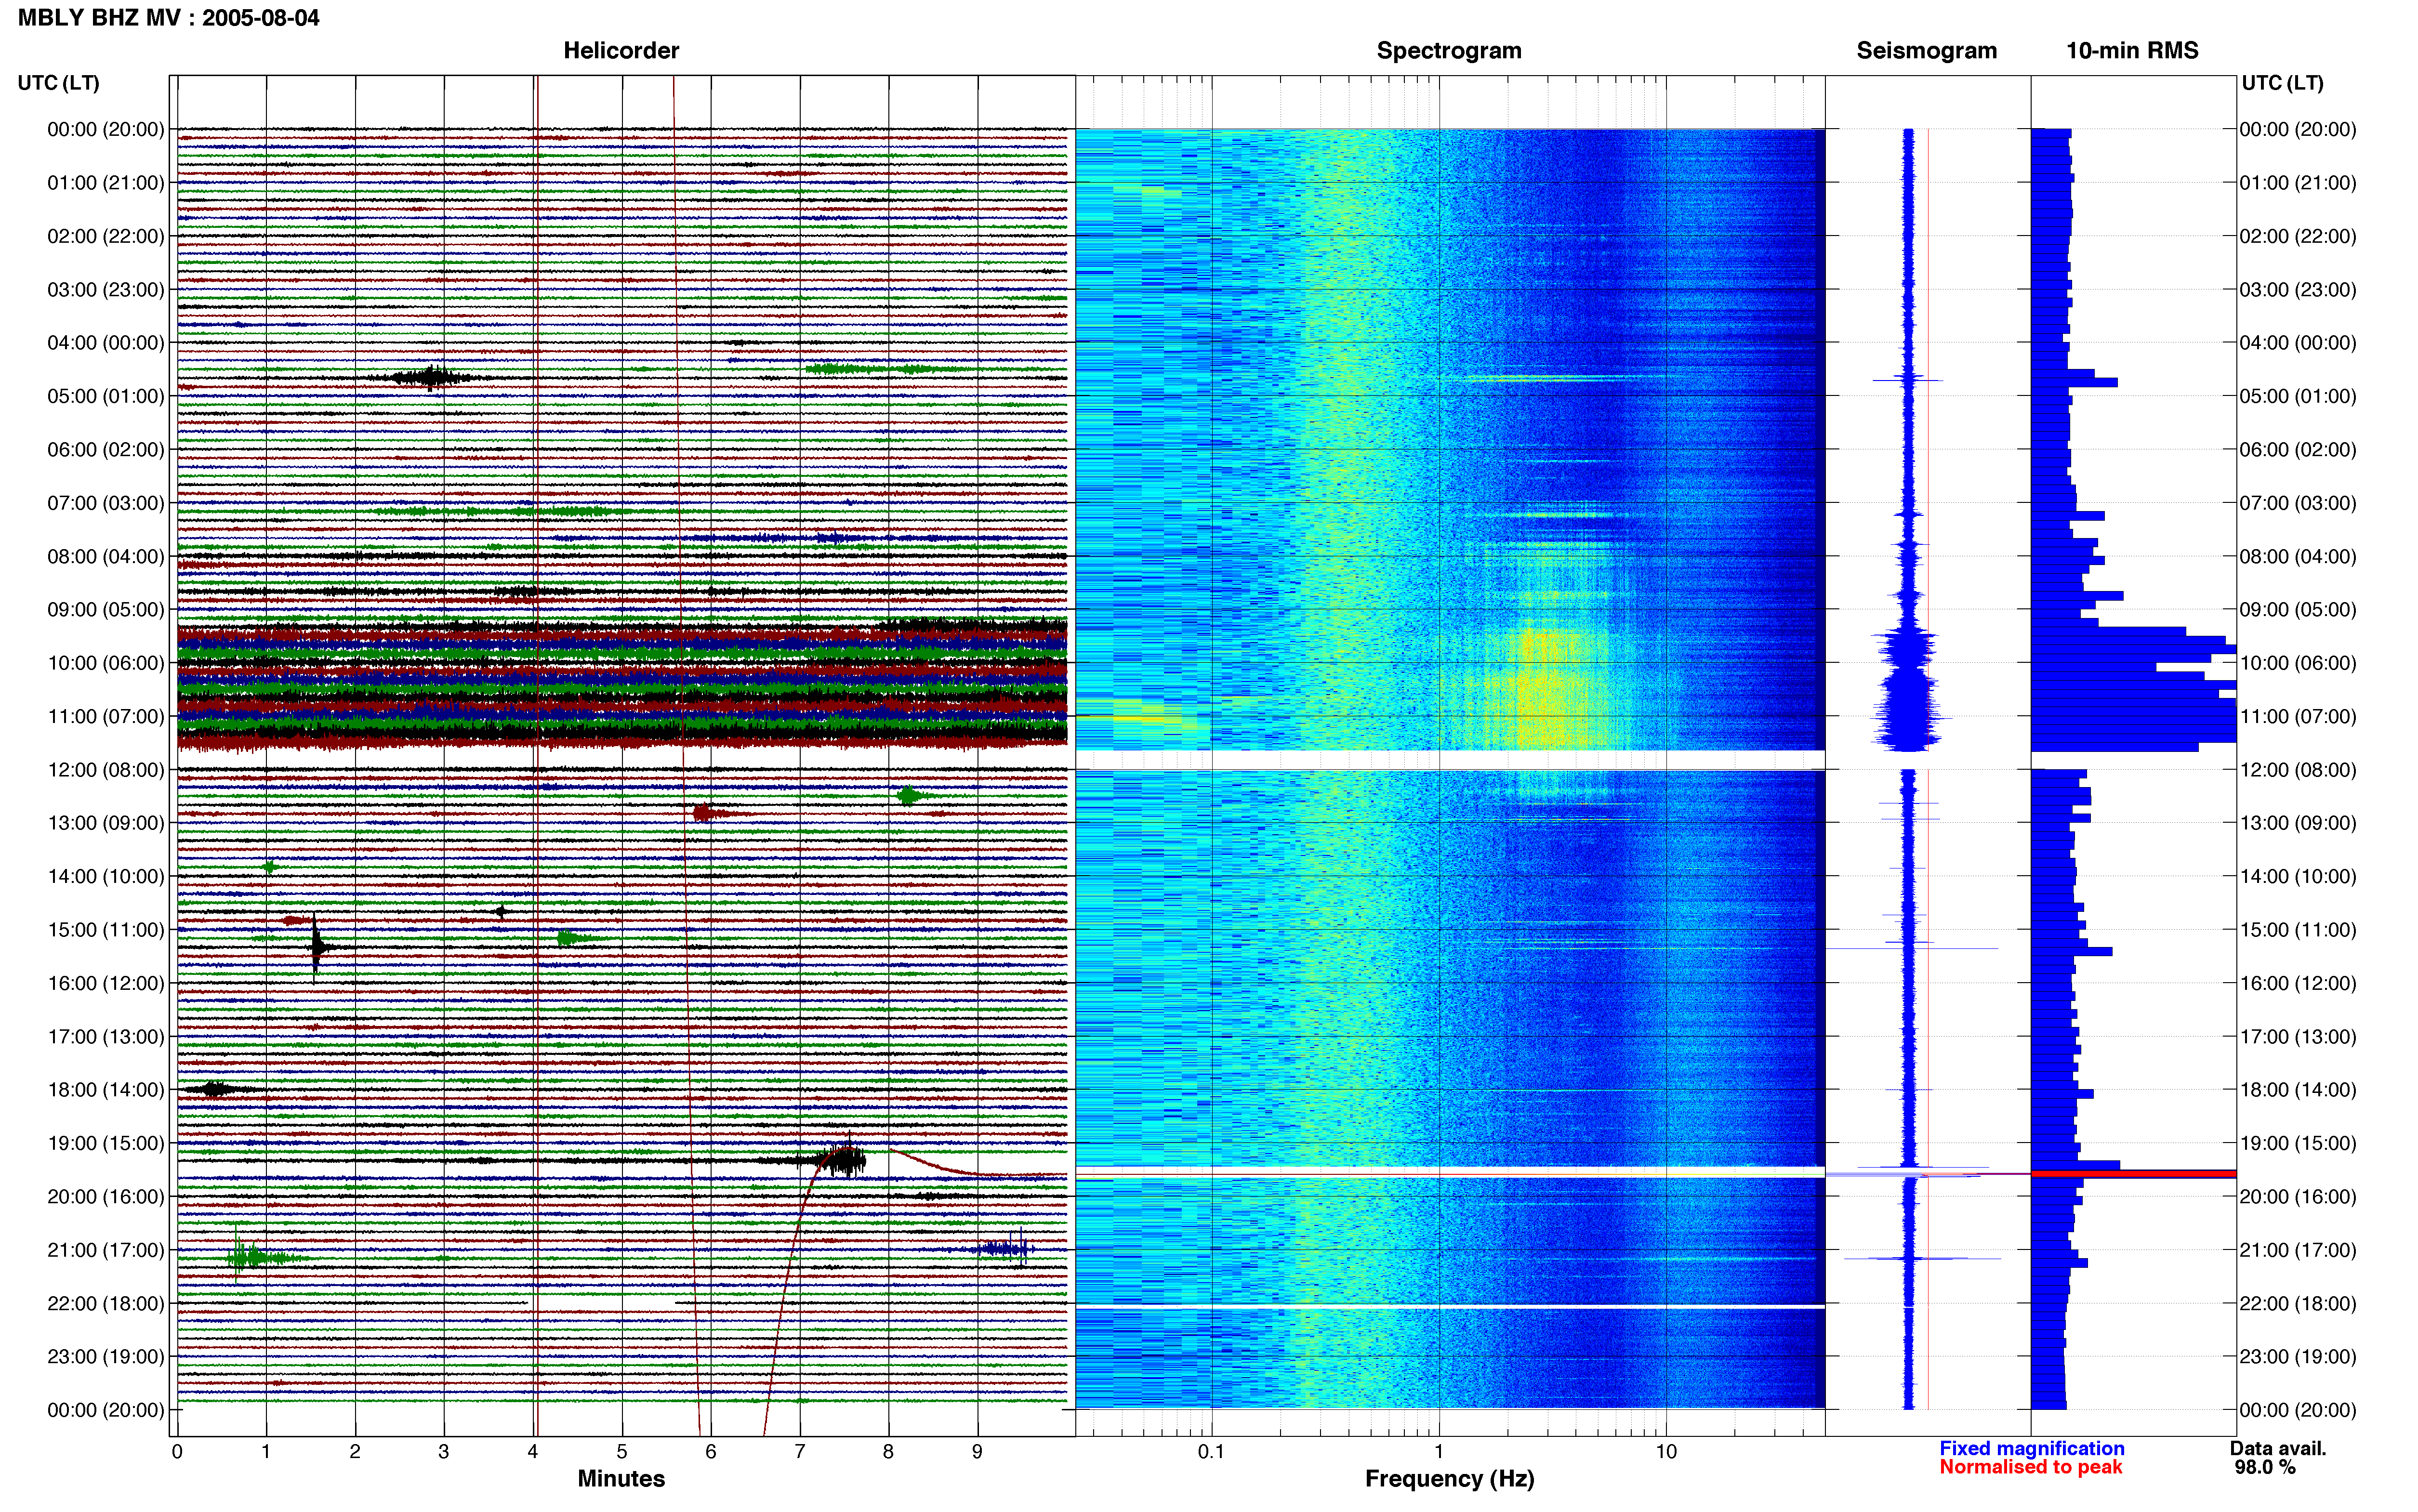Click minute tick label 0 on helicorder axis
Viewport: 2418px width, 1512px height.
(x=177, y=1452)
